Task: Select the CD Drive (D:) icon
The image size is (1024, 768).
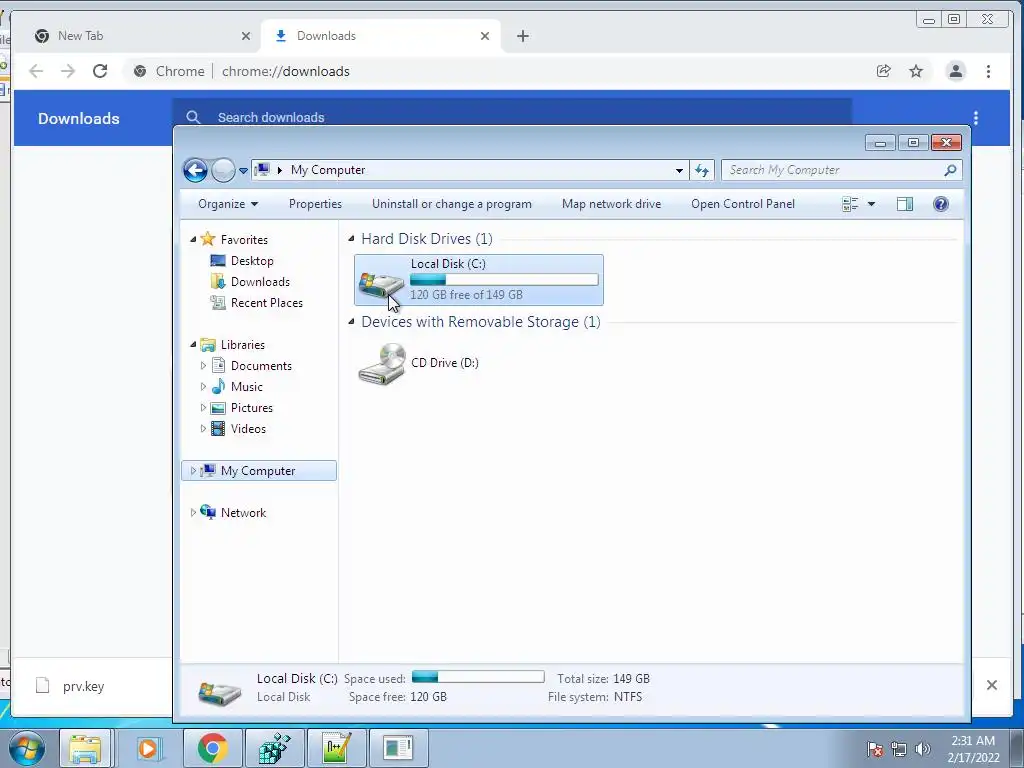Action: click(x=383, y=363)
